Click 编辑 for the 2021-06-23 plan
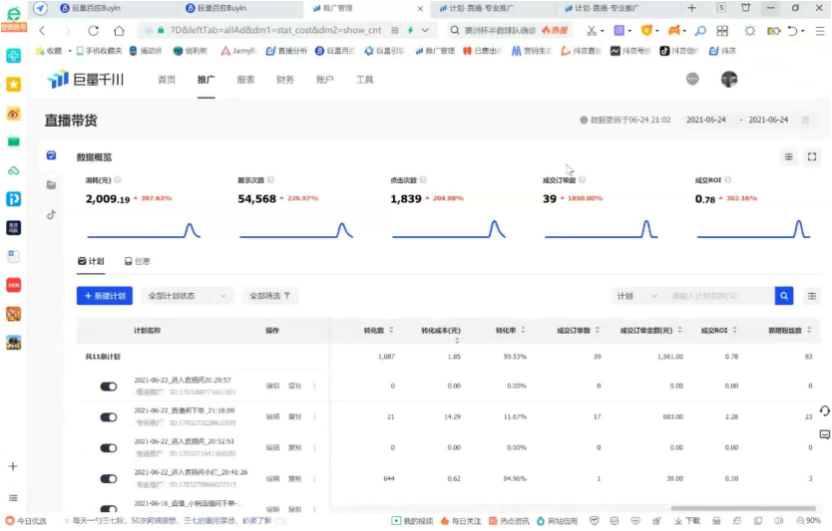 pyautogui.click(x=273, y=386)
